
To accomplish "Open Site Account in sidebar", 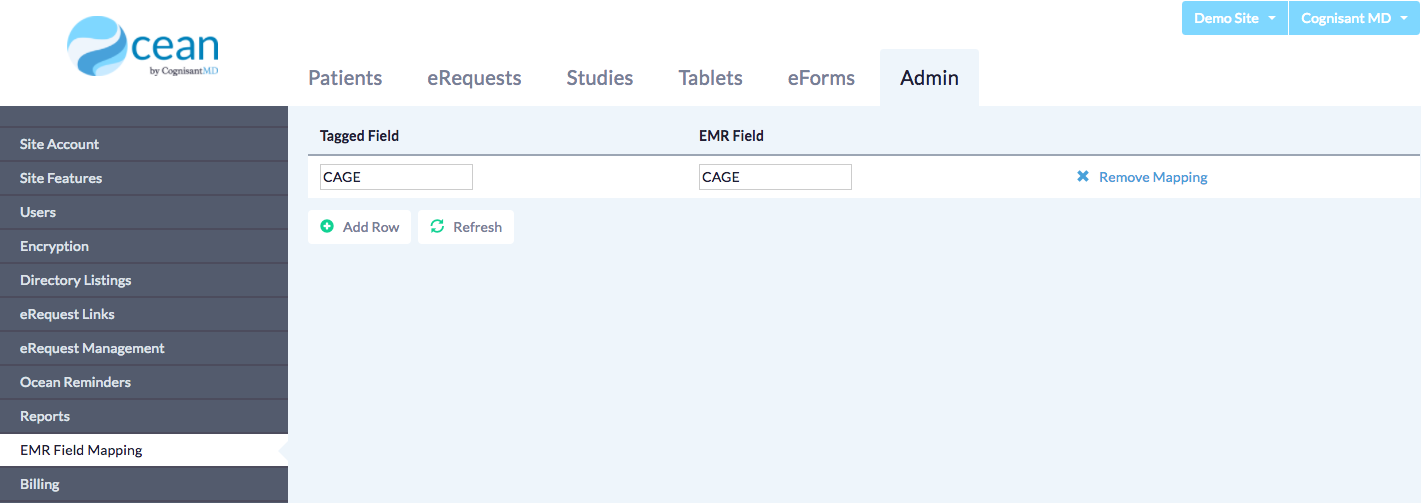I will 60,144.
